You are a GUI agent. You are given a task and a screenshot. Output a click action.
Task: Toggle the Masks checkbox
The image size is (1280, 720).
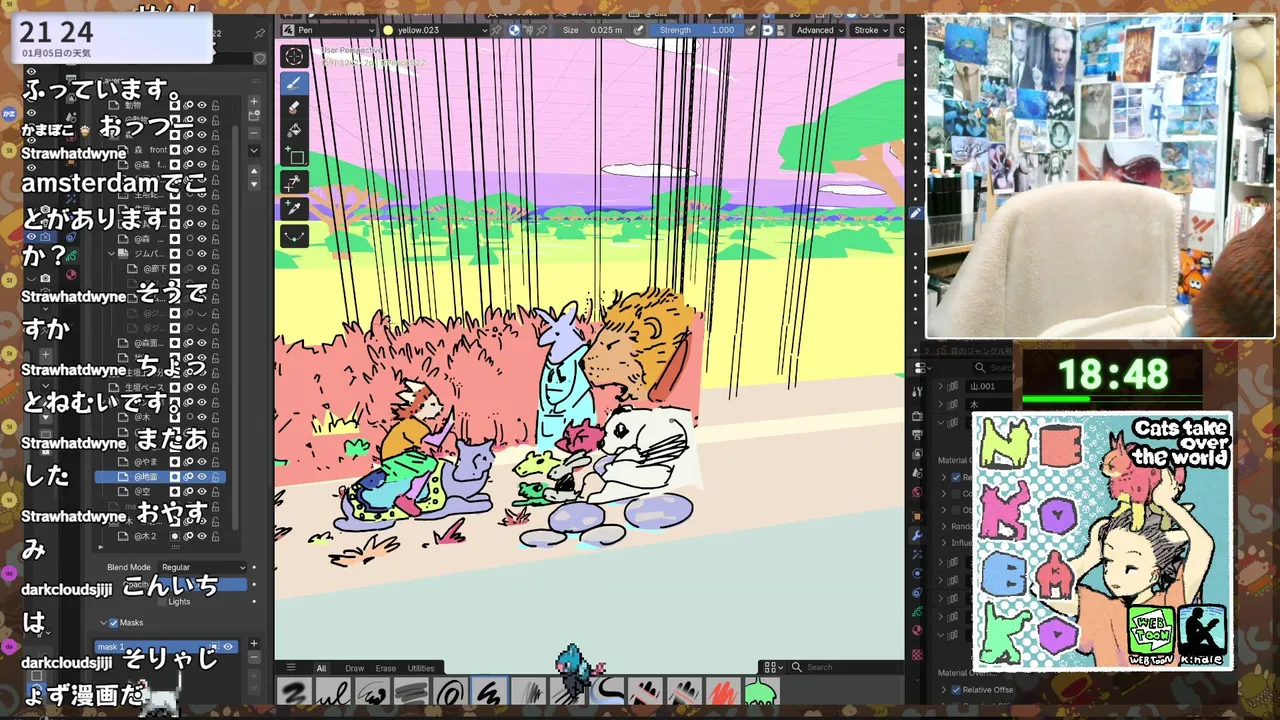[x=113, y=622]
